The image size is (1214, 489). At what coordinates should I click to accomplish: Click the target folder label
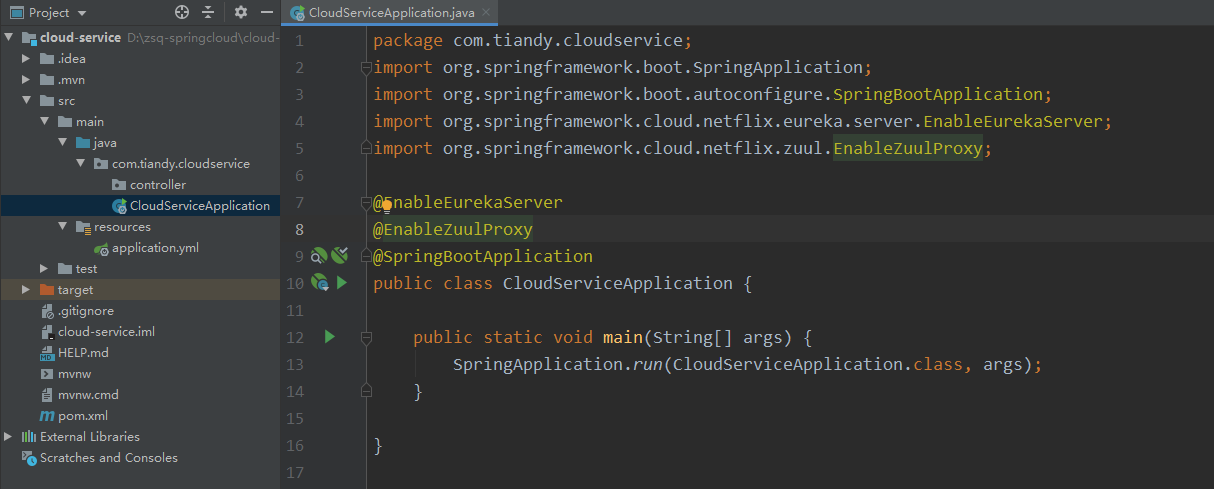[x=75, y=290]
